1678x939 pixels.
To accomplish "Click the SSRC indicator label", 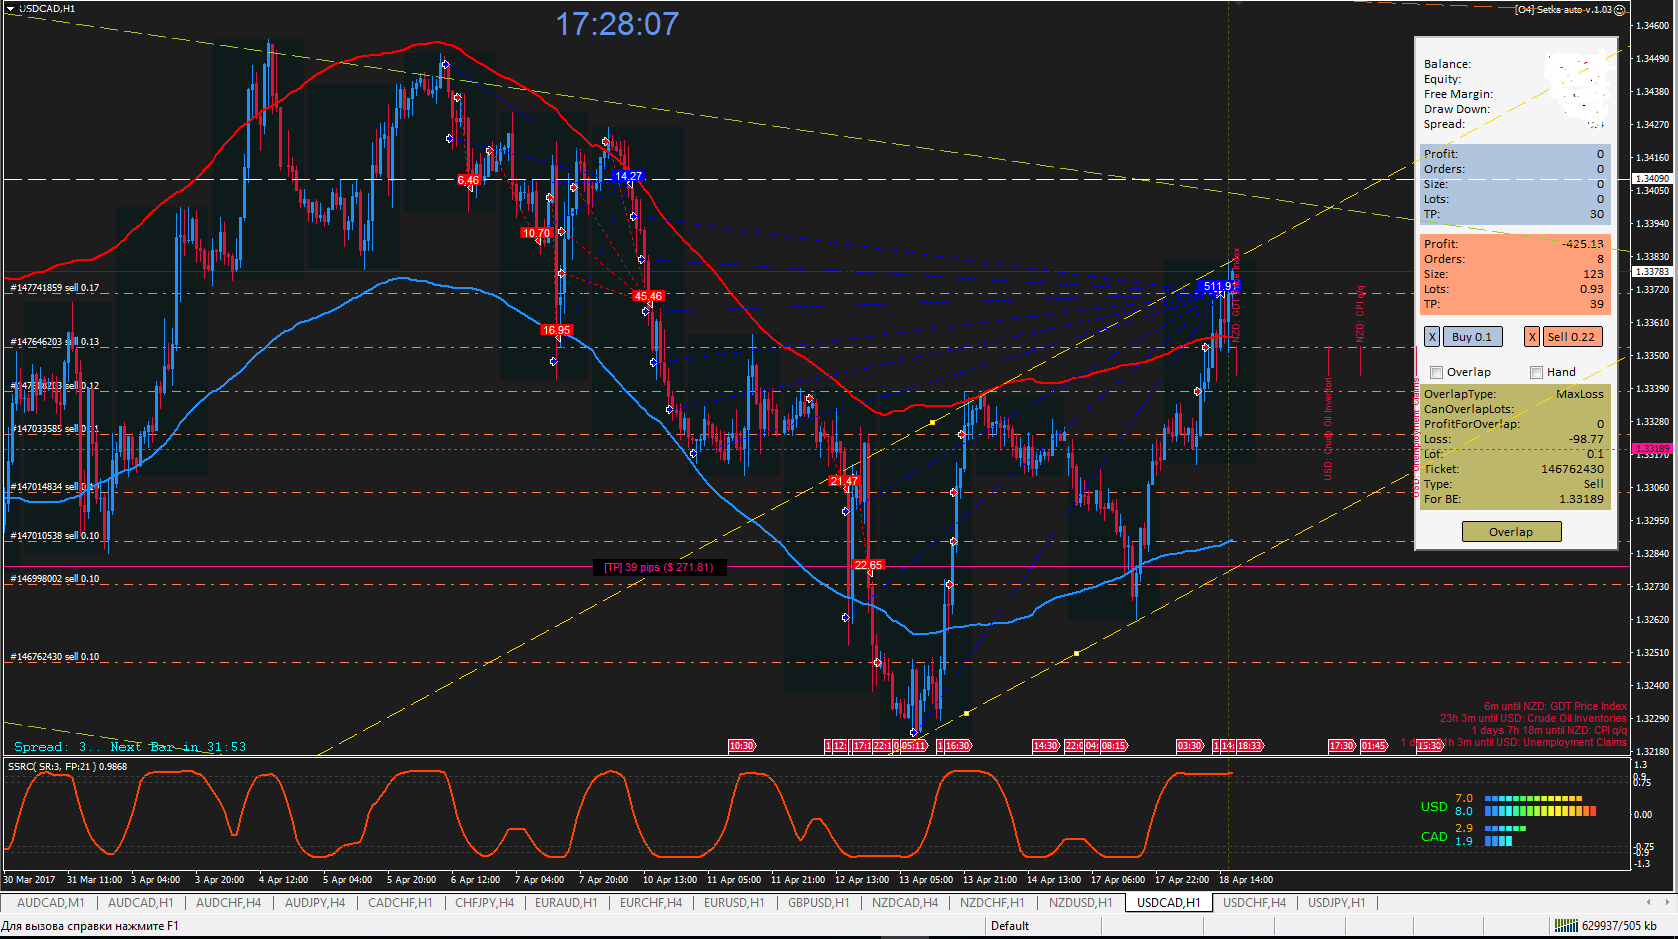I will pyautogui.click(x=68, y=767).
